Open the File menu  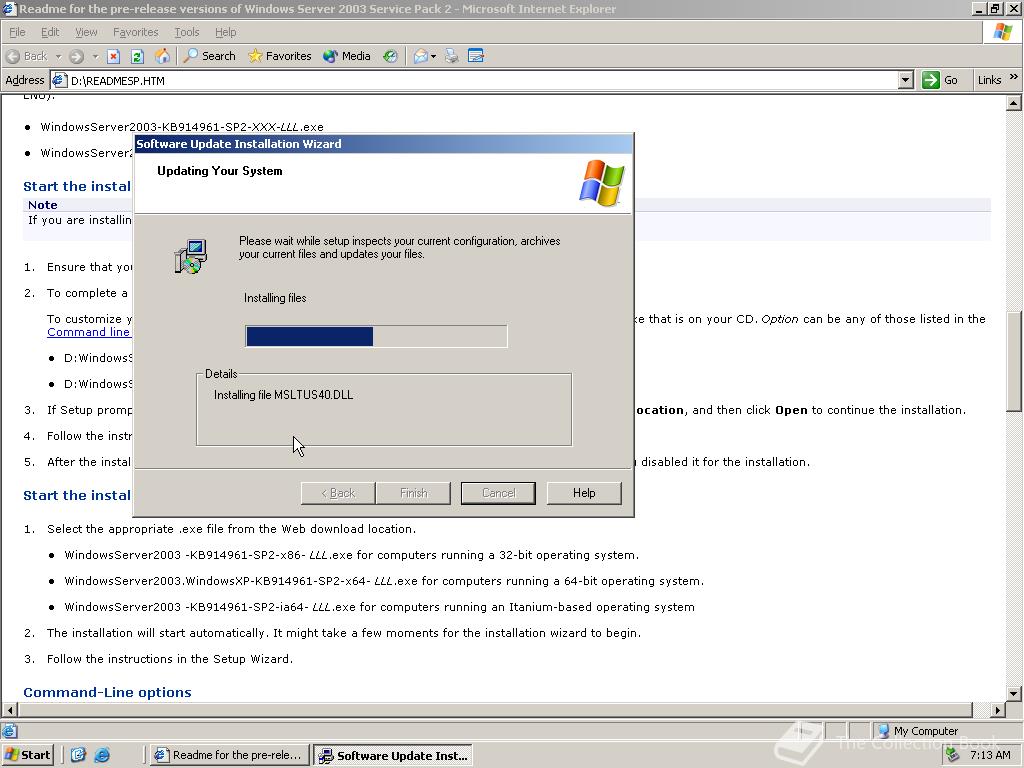click(17, 32)
